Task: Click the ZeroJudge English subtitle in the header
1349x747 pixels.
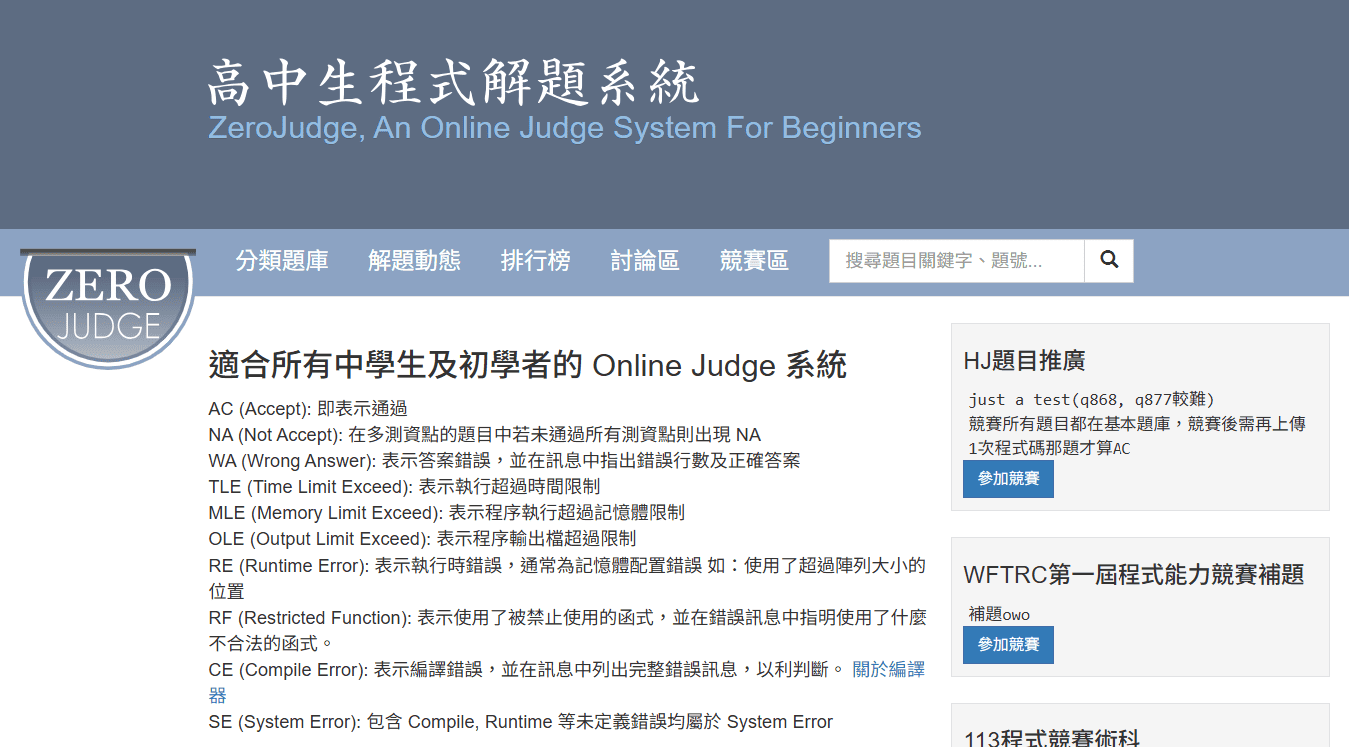Action: (x=564, y=128)
